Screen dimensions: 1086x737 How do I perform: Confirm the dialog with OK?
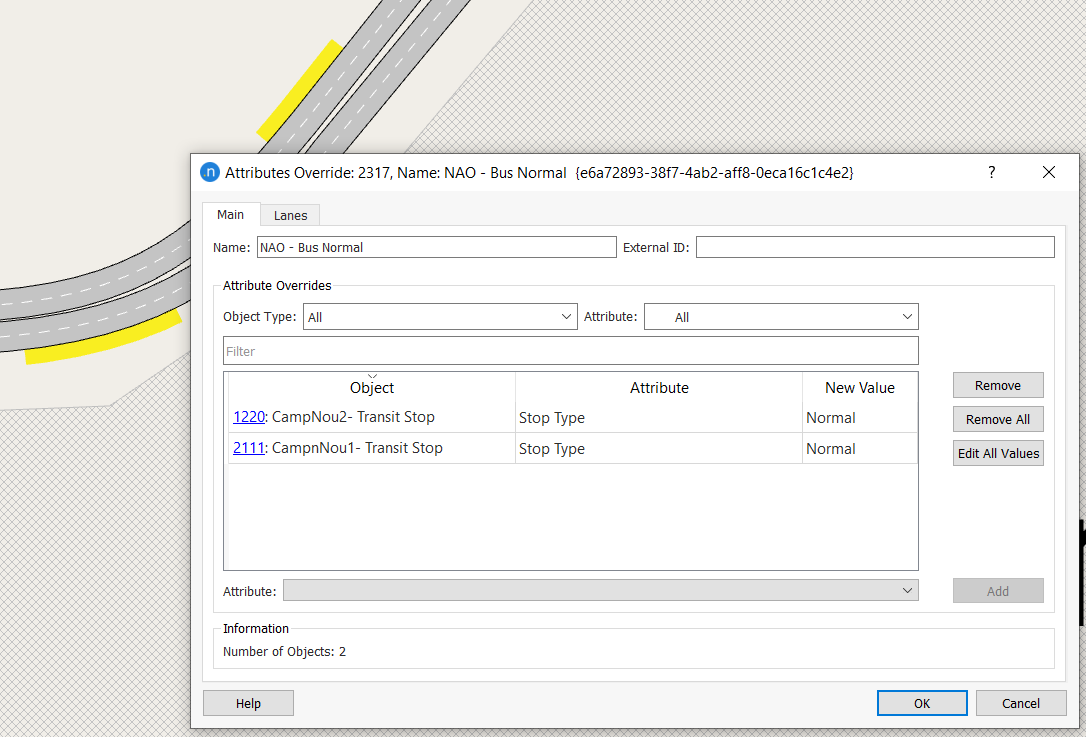[922, 703]
